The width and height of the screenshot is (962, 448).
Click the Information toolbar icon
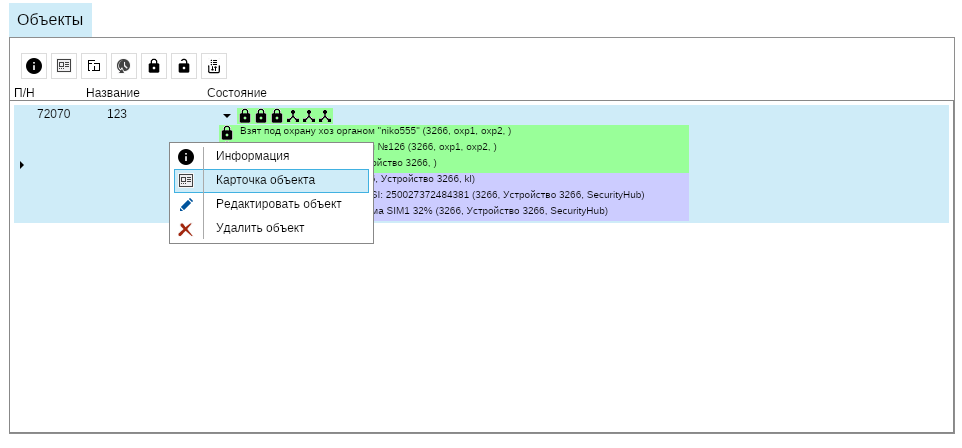[34, 66]
